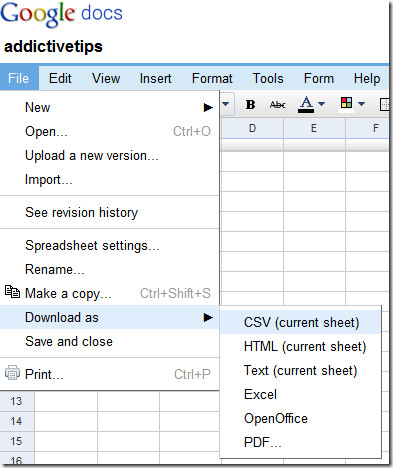Open the background color dropdown arrow
393x468 pixels.
361,104
